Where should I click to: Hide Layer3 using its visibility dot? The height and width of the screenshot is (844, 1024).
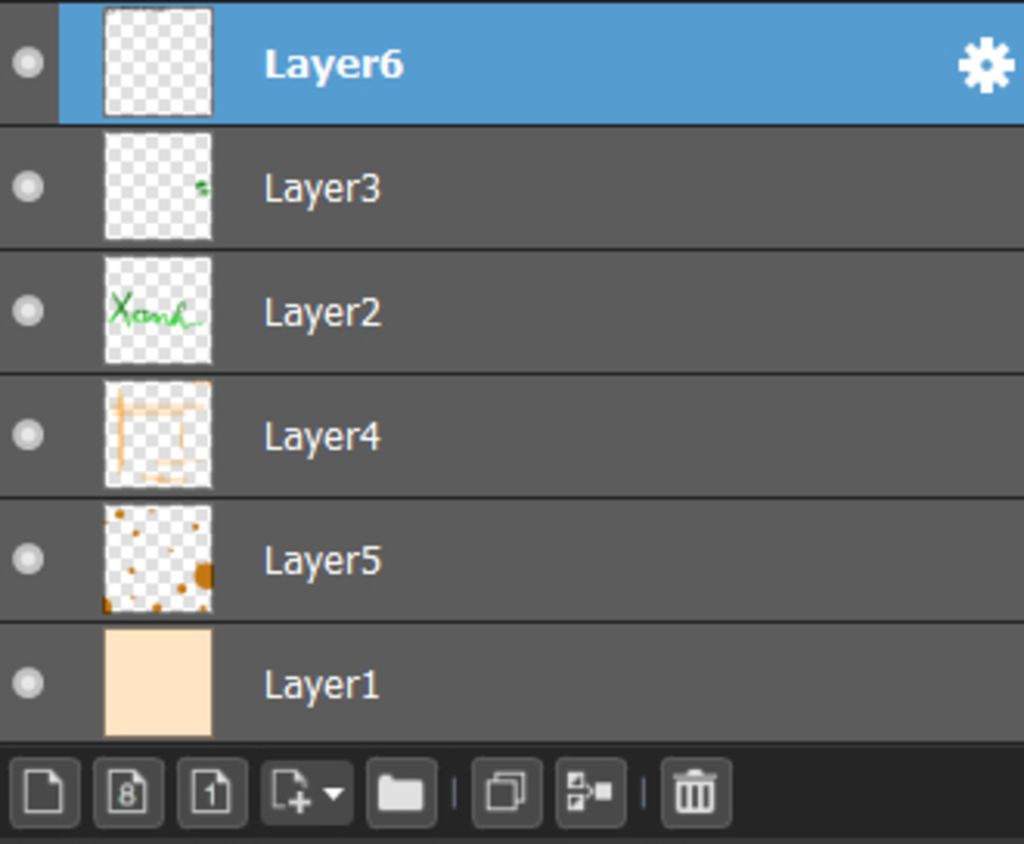pyautogui.click(x=28, y=187)
